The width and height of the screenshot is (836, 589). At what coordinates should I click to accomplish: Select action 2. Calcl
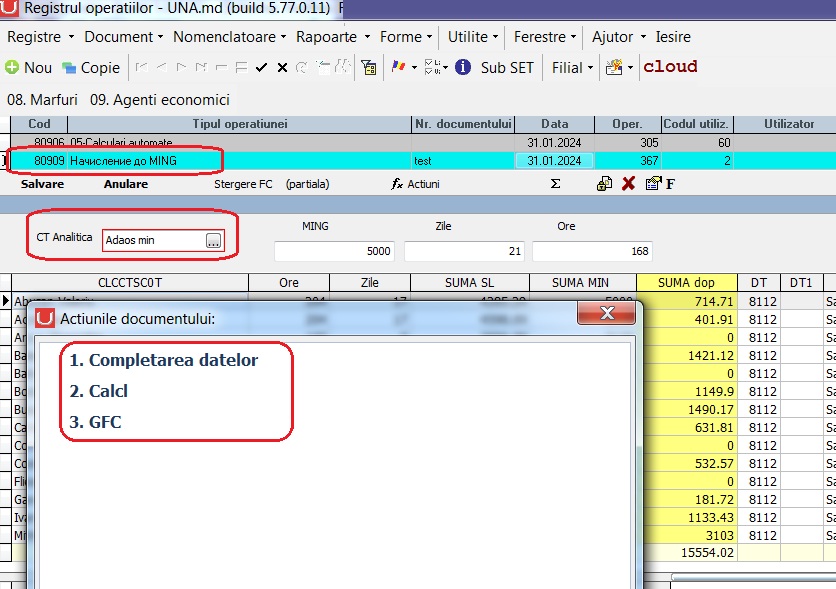(x=99, y=391)
